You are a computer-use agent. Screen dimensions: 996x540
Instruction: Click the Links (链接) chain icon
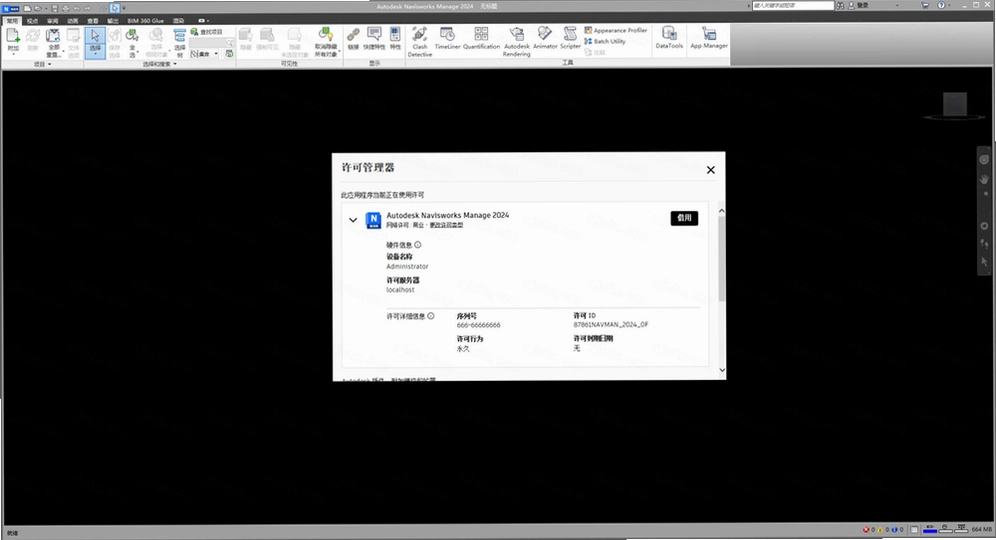pyautogui.click(x=353, y=34)
